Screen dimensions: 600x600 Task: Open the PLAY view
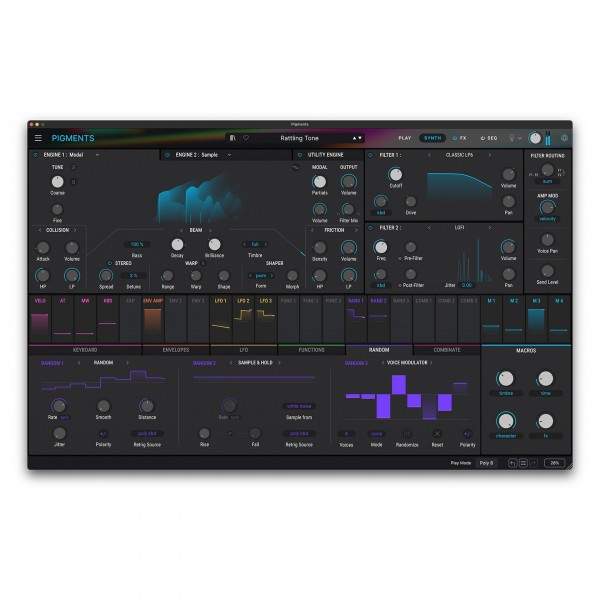404,138
